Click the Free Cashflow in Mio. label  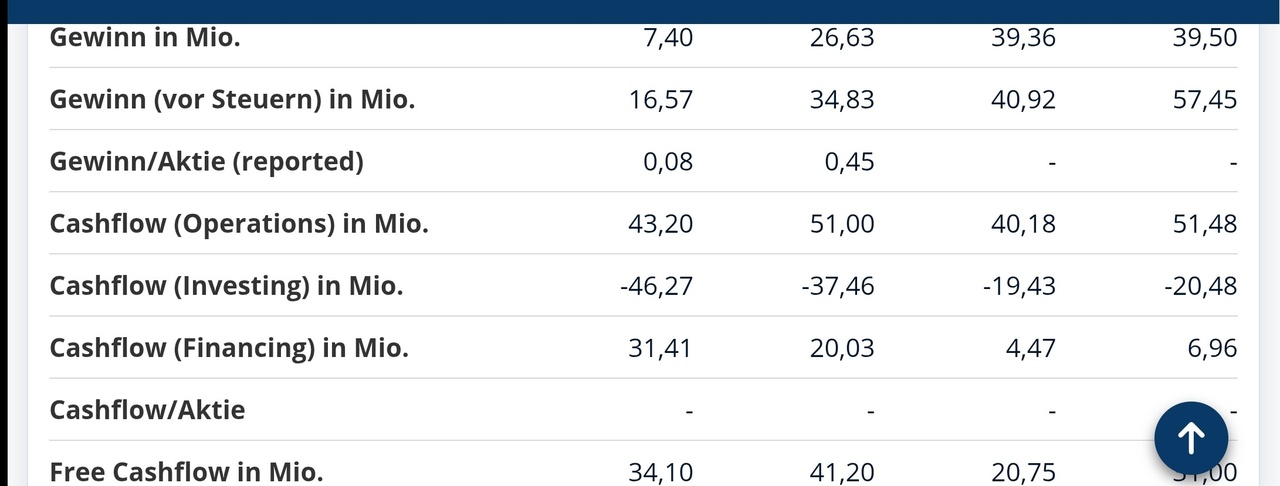coord(186,472)
